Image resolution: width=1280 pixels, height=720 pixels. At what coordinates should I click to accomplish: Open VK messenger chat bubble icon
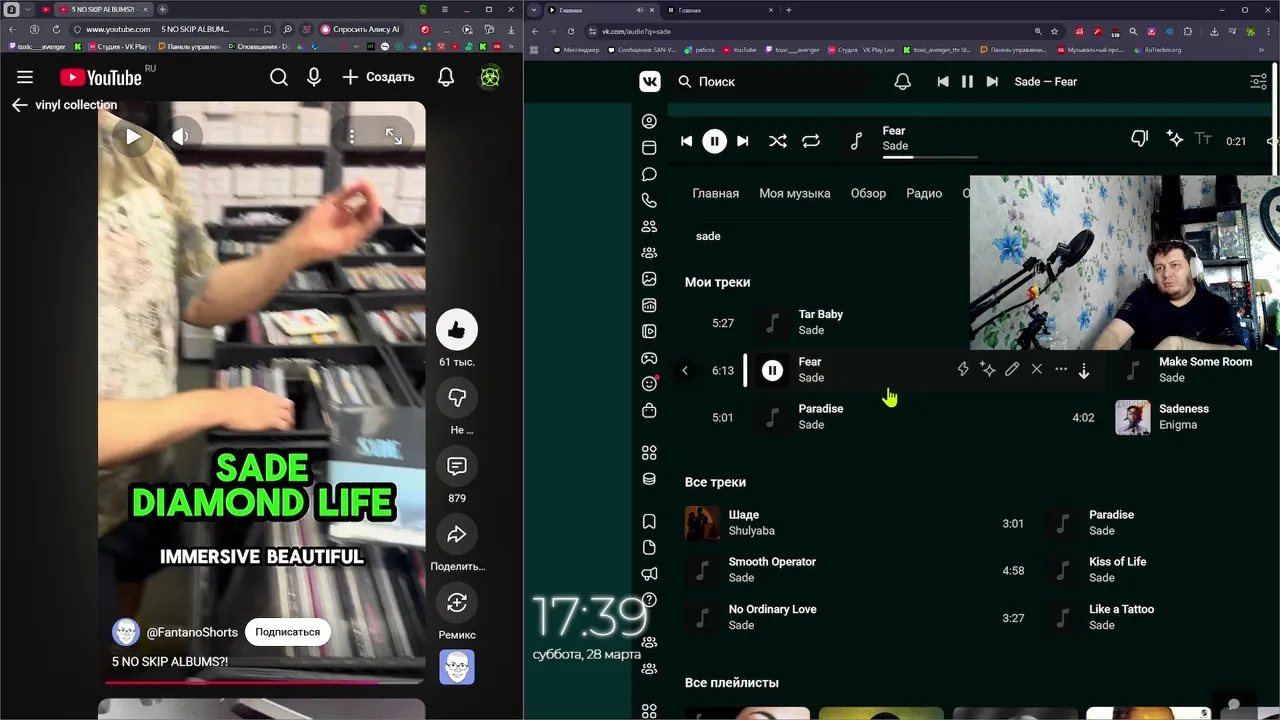pos(649,174)
